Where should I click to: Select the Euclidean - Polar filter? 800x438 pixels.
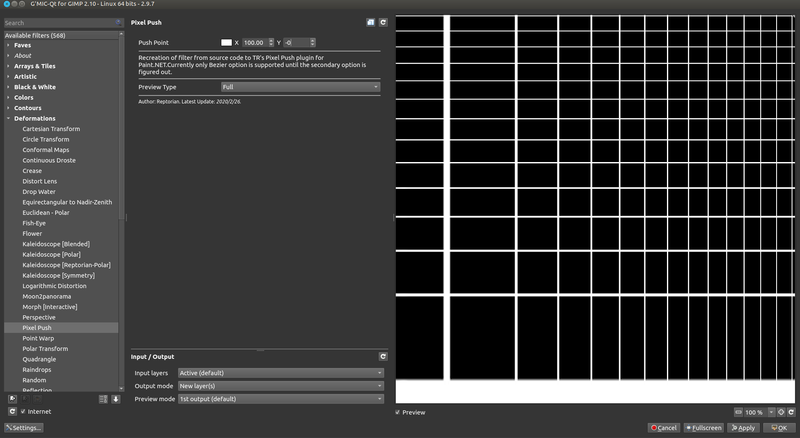pos(45,212)
